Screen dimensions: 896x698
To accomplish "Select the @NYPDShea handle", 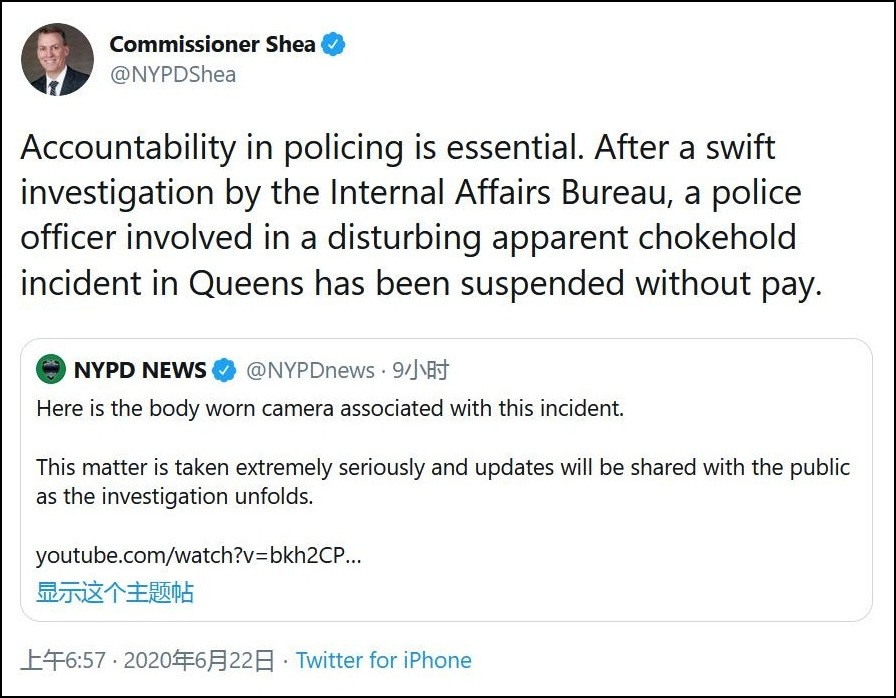I will tap(173, 75).
